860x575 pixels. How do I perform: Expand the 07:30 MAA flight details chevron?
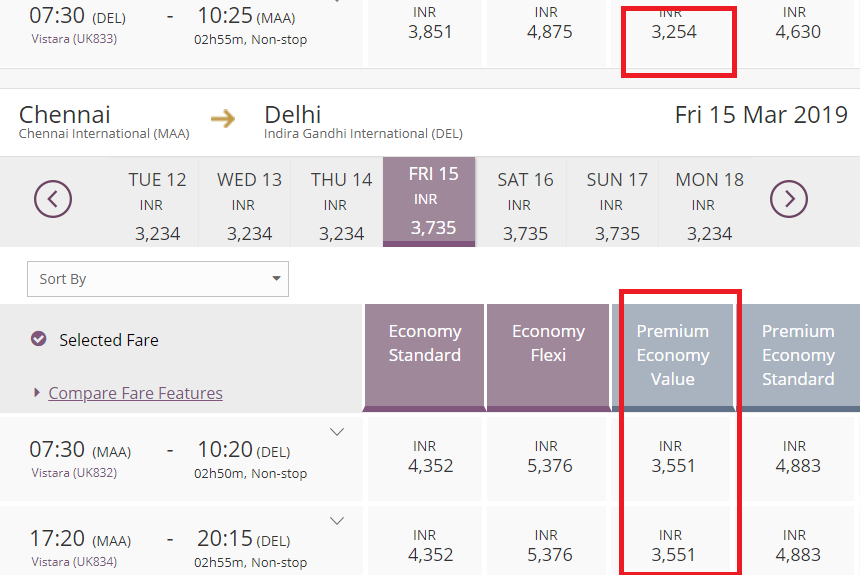tap(337, 432)
